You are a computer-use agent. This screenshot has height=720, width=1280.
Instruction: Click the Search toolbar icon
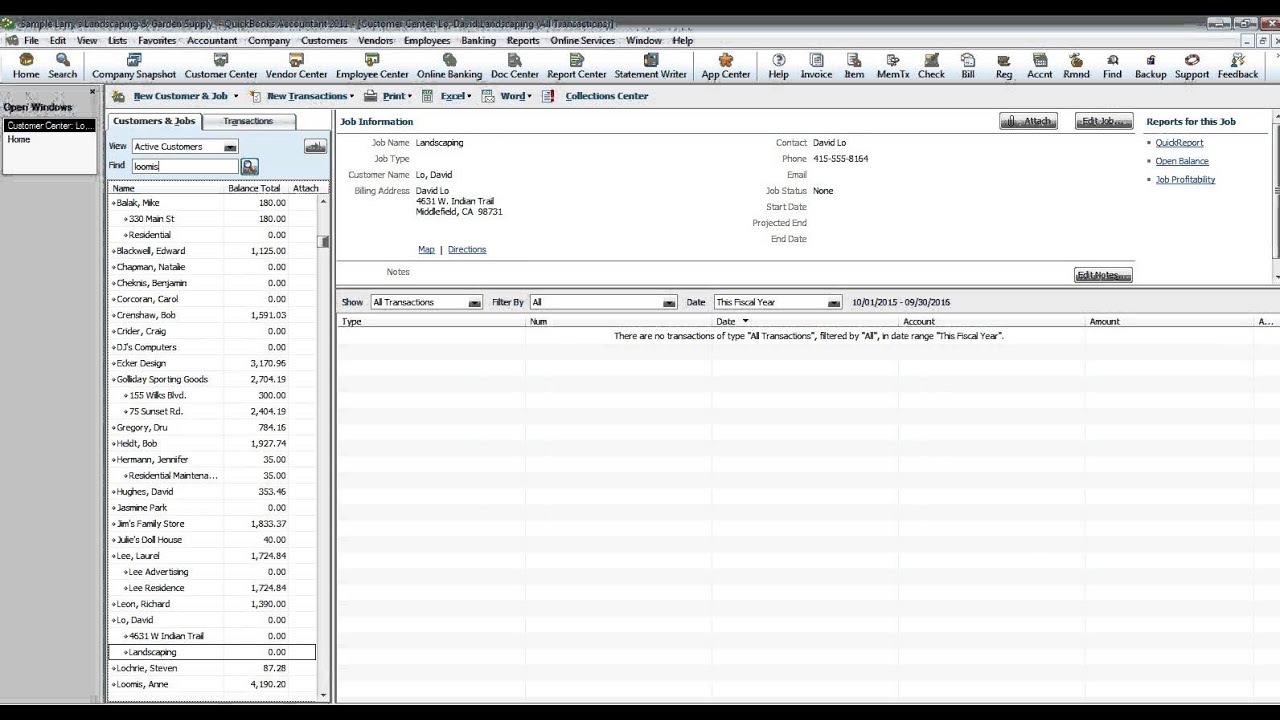[62, 66]
